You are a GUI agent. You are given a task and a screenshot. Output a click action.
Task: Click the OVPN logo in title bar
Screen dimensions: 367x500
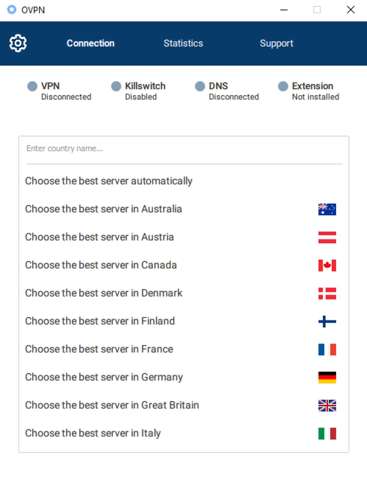12,9
